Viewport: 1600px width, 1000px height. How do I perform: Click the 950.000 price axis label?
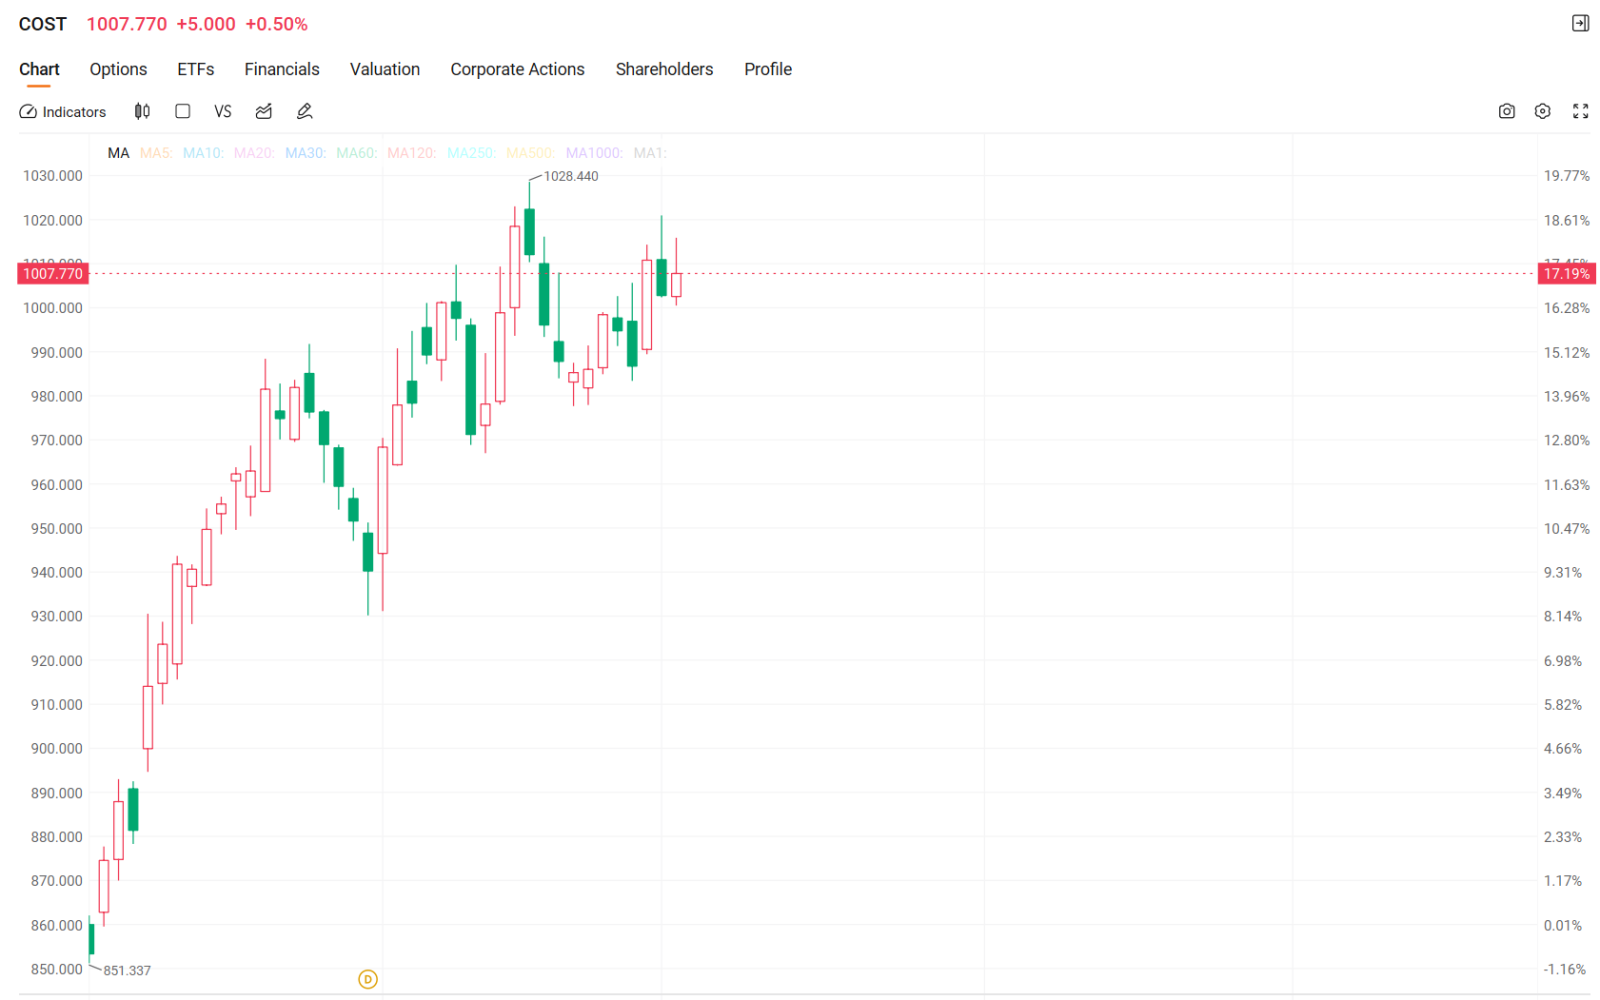(57, 528)
